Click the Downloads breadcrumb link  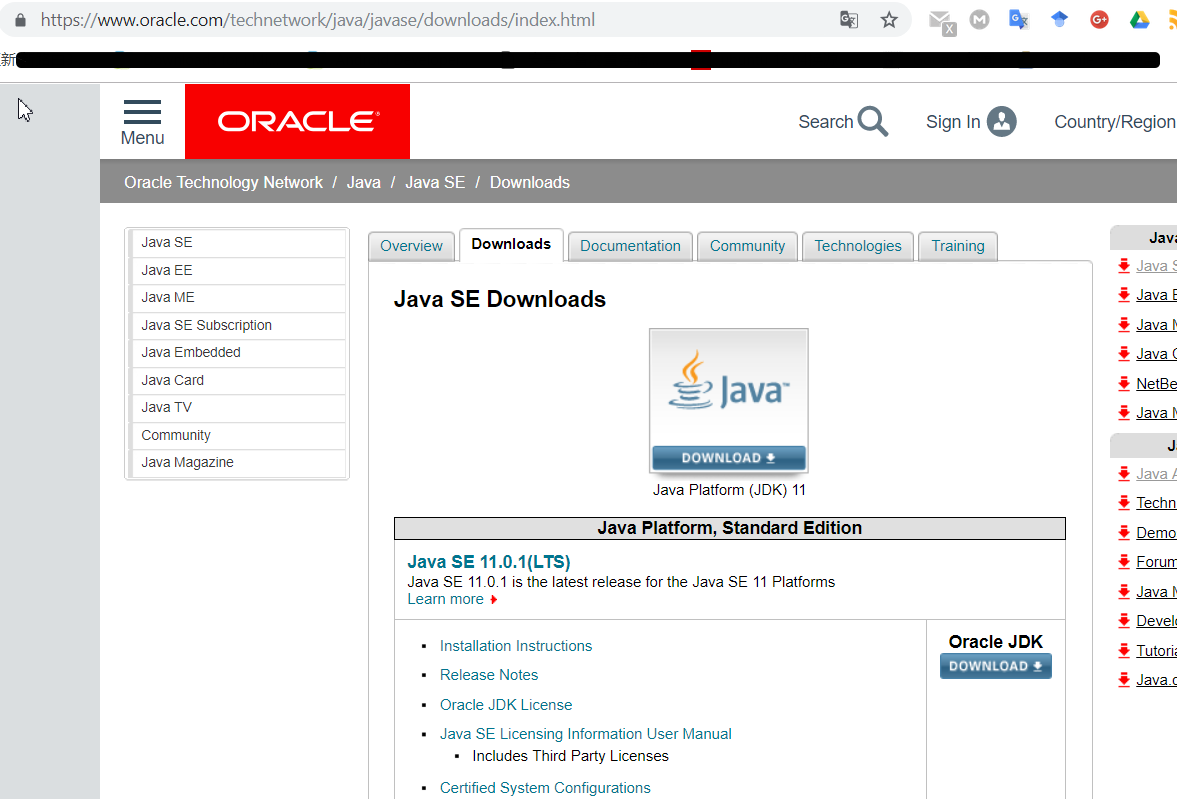(530, 182)
